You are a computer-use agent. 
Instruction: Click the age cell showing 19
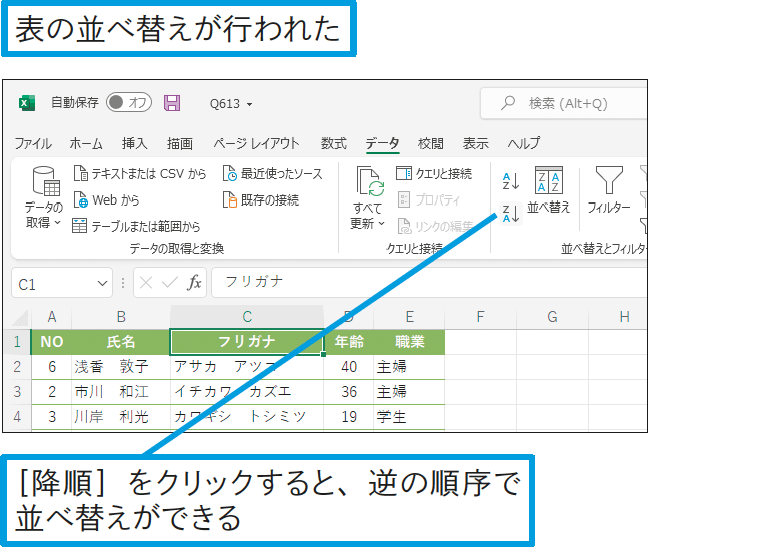pyautogui.click(x=349, y=417)
